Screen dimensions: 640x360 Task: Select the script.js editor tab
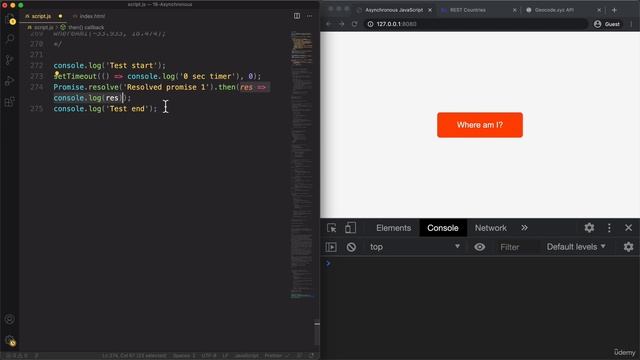[42, 16]
